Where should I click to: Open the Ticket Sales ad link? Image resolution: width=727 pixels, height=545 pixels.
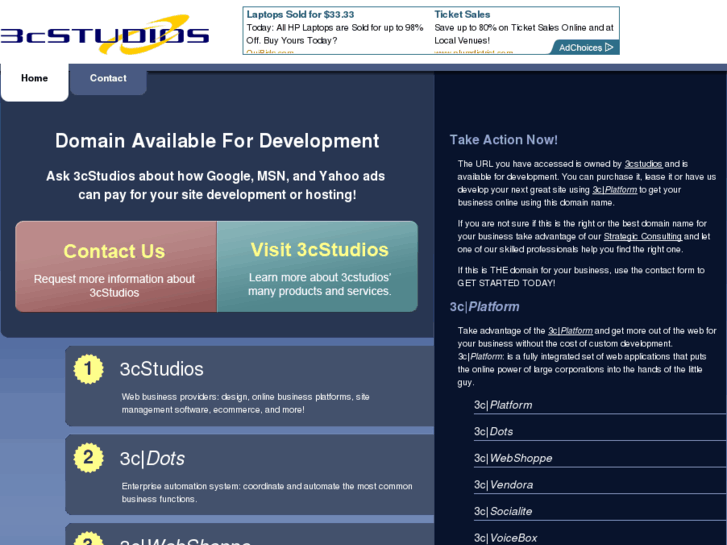click(x=462, y=14)
